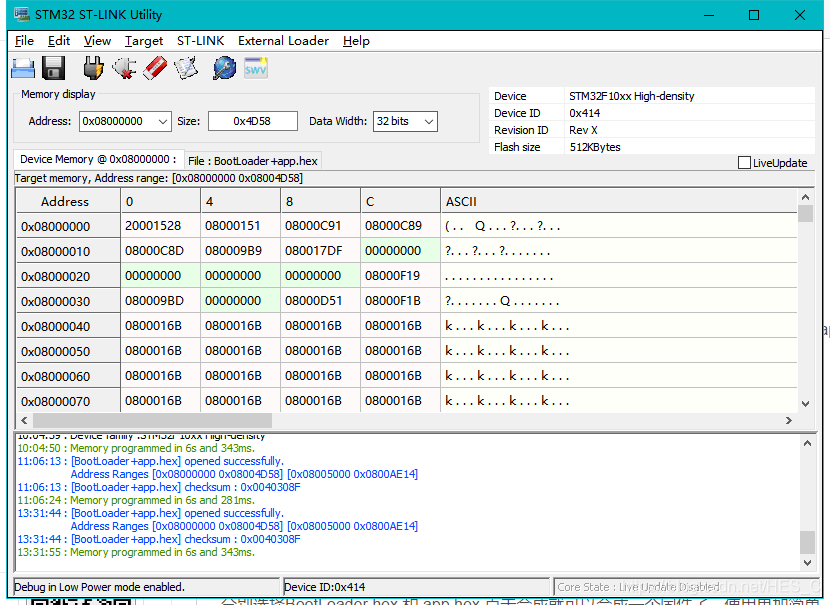Open the Target menu
830x605 pixels.
[x=143, y=41]
